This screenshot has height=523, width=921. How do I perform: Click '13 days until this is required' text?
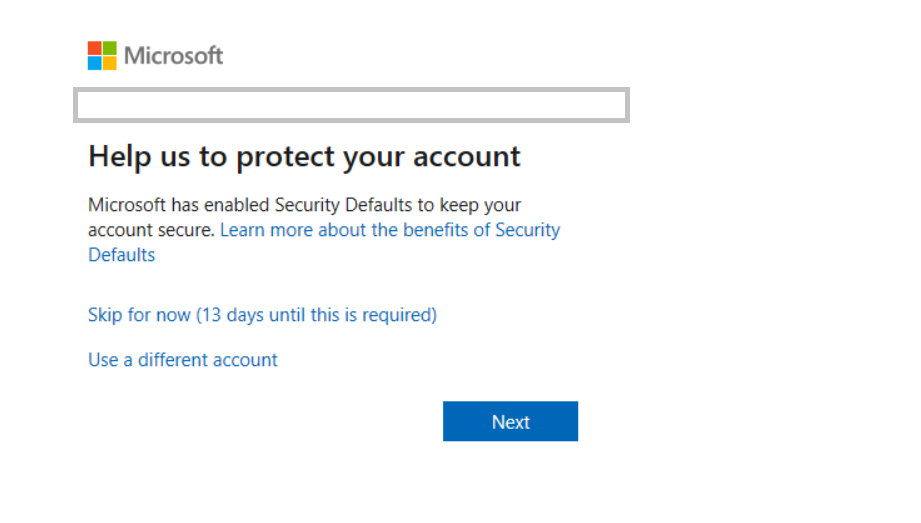317,315
